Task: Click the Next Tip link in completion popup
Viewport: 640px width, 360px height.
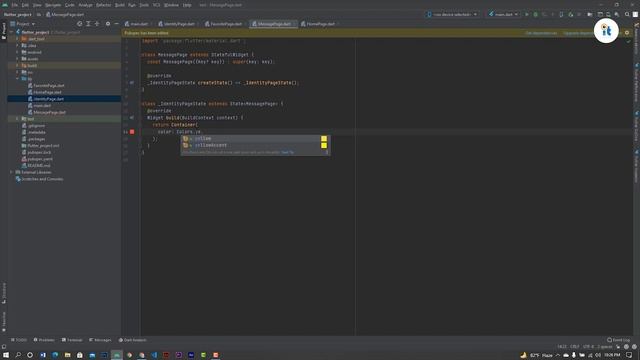Action: click(287, 152)
